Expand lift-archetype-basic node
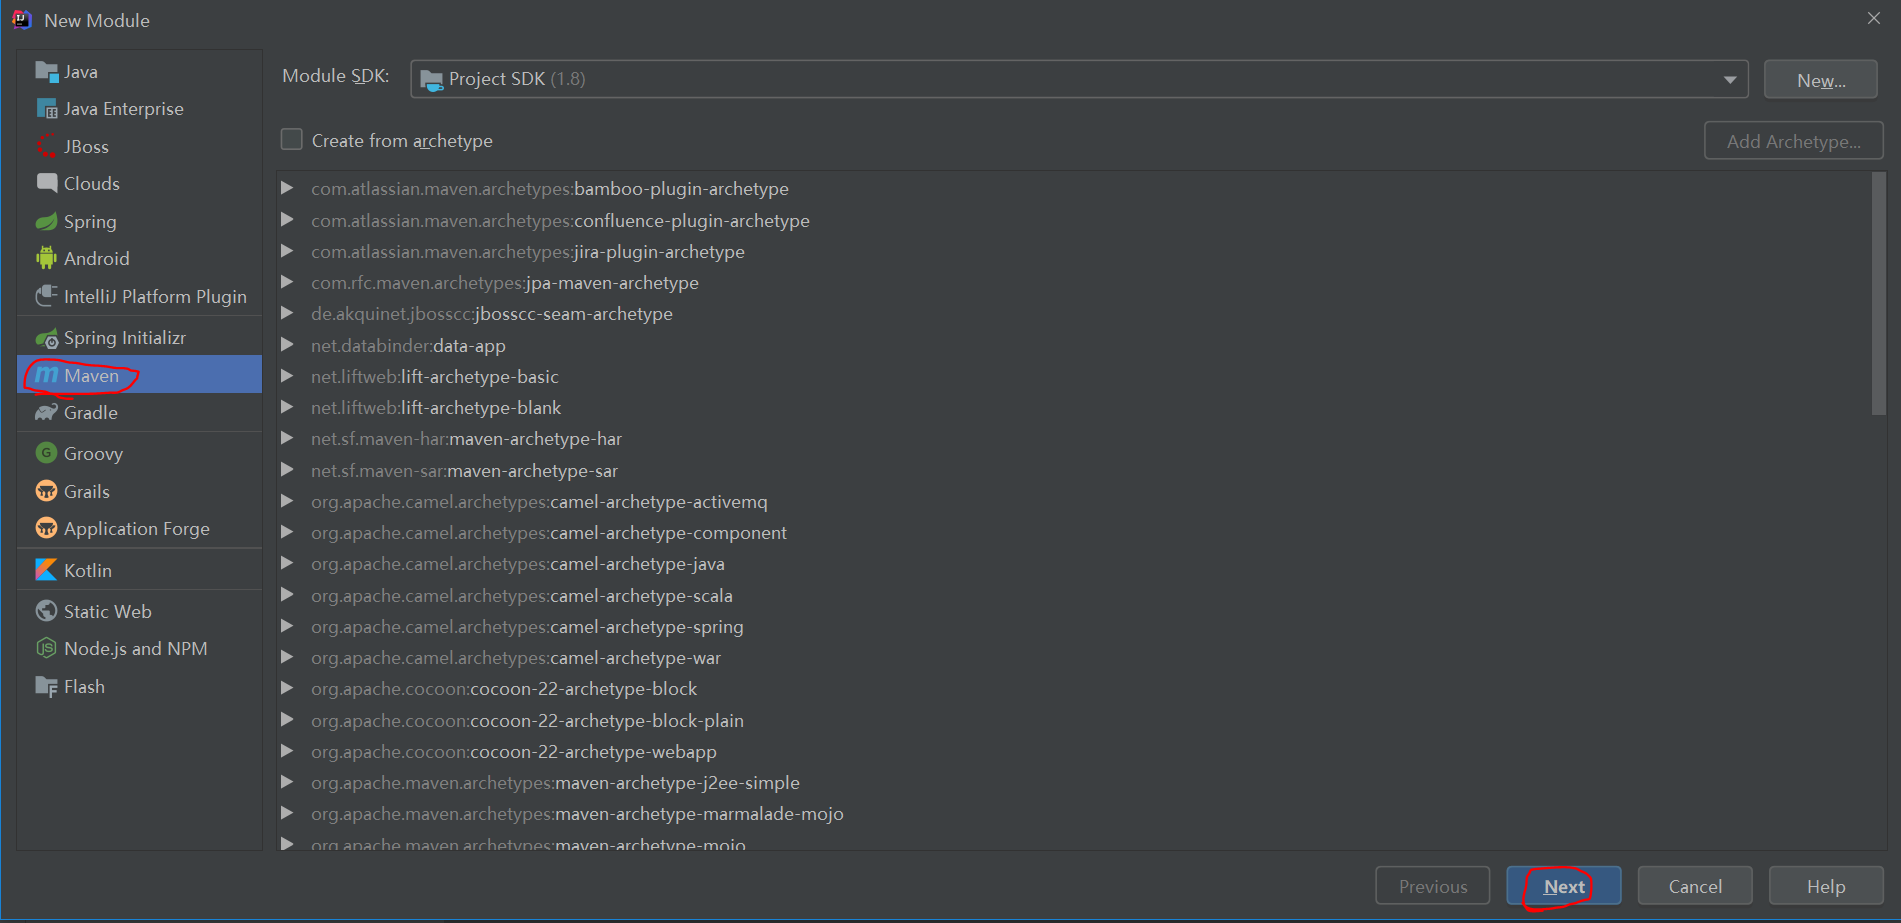This screenshot has width=1901, height=923. click(287, 376)
